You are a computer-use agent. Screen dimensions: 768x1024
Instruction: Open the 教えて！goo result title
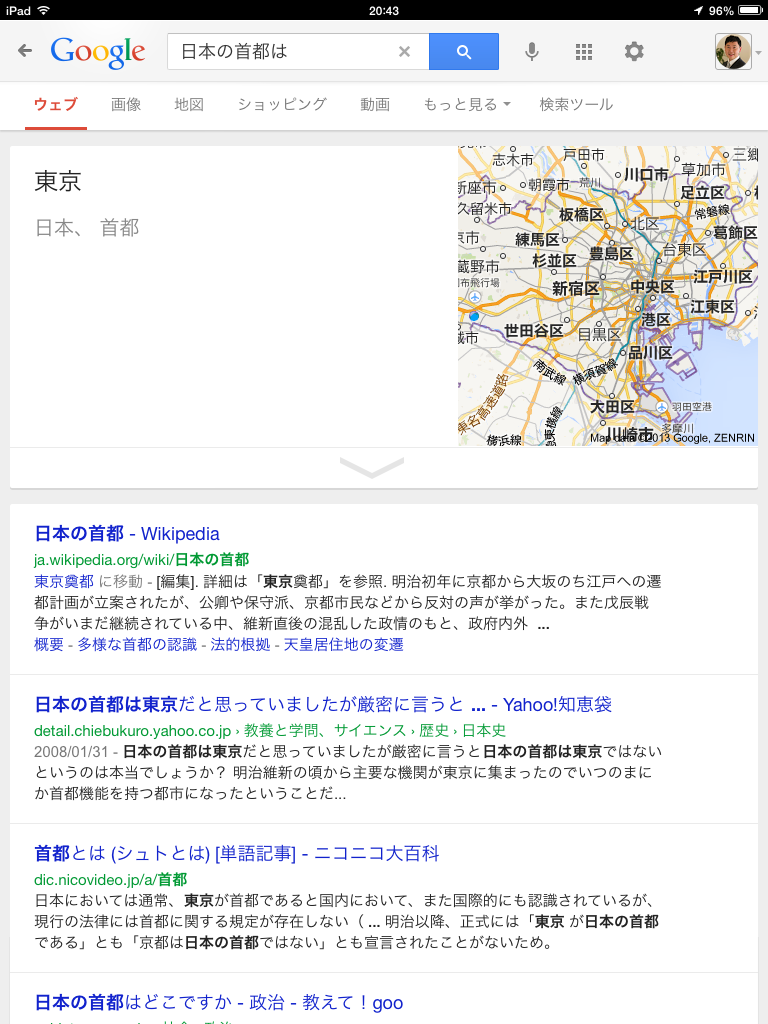tap(219, 1002)
